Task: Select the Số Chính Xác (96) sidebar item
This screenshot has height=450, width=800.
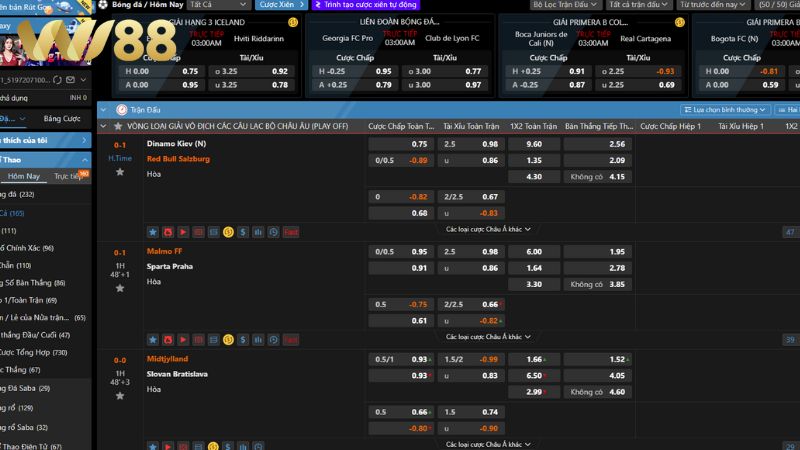Action: tap(27, 248)
